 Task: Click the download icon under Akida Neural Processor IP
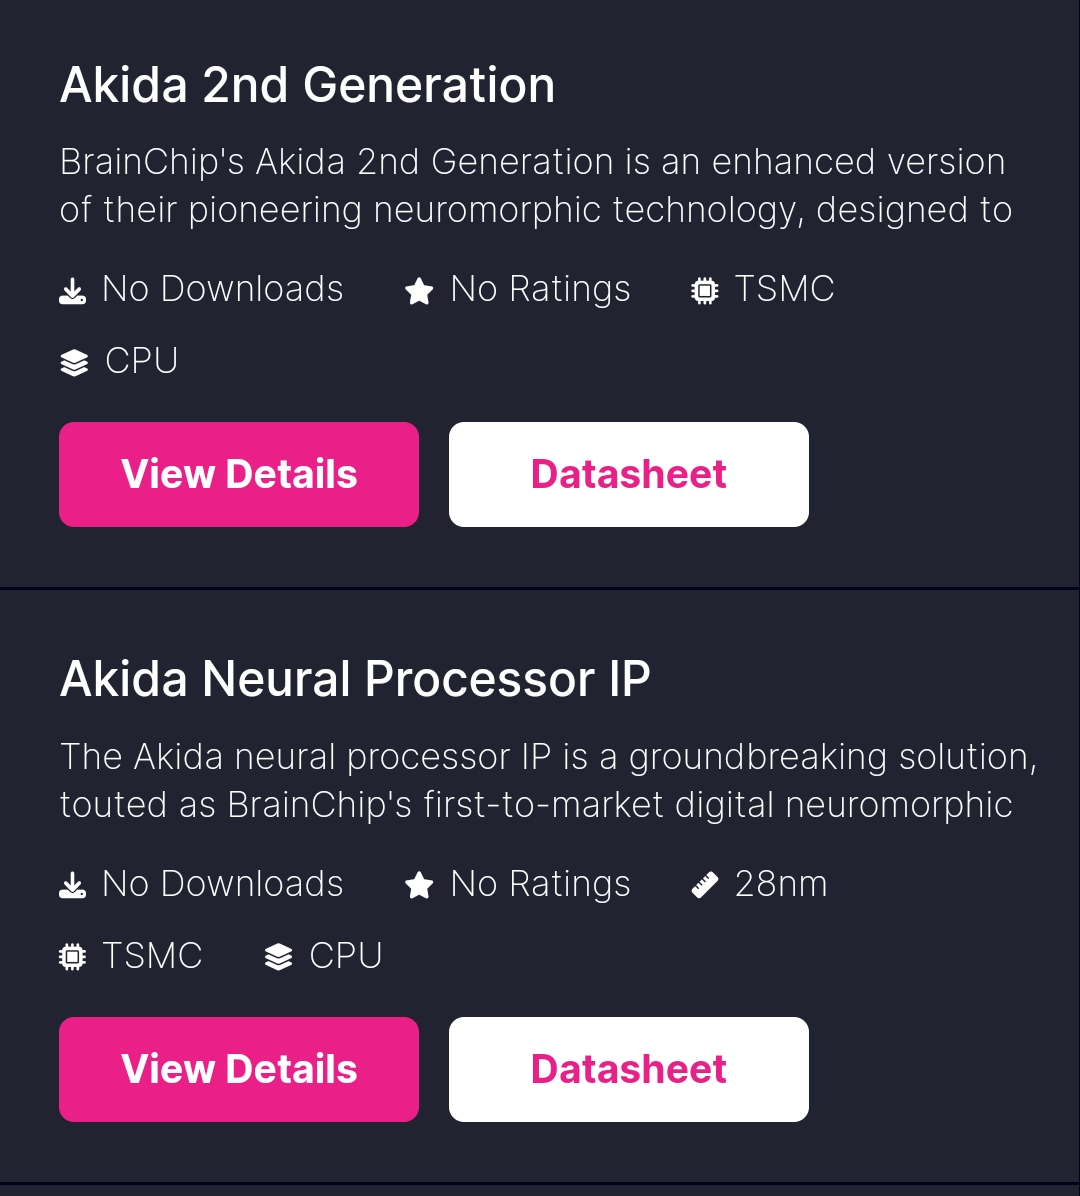point(72,886)
